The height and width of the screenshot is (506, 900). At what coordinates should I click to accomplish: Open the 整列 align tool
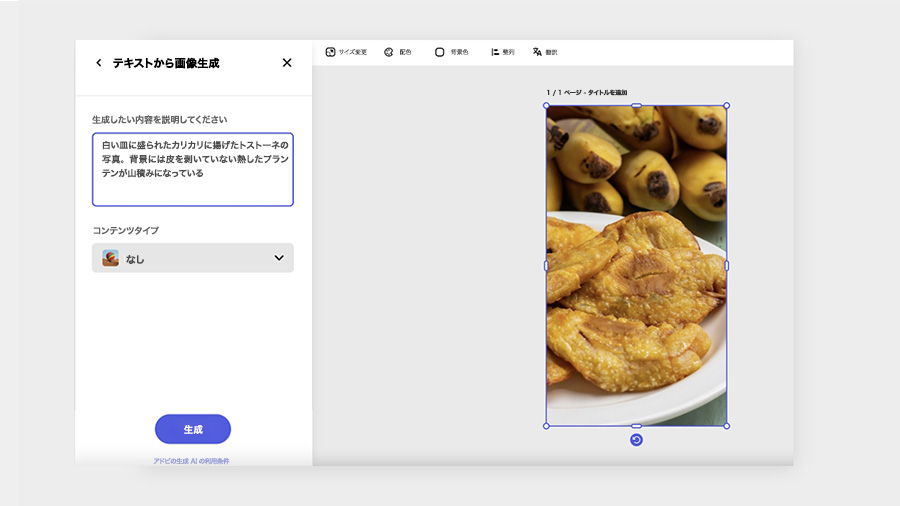[503, 52]
